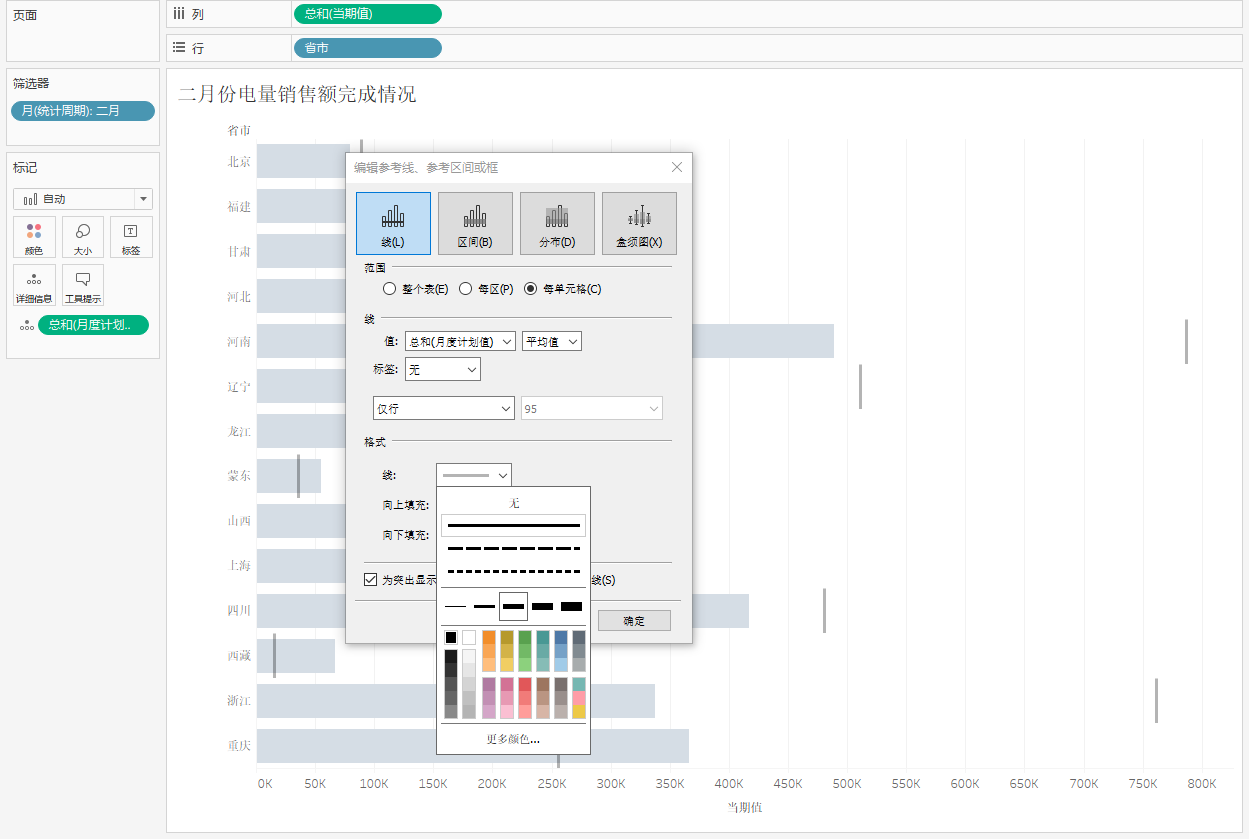Pick the thinnest line width

click(x=455, y=606)
